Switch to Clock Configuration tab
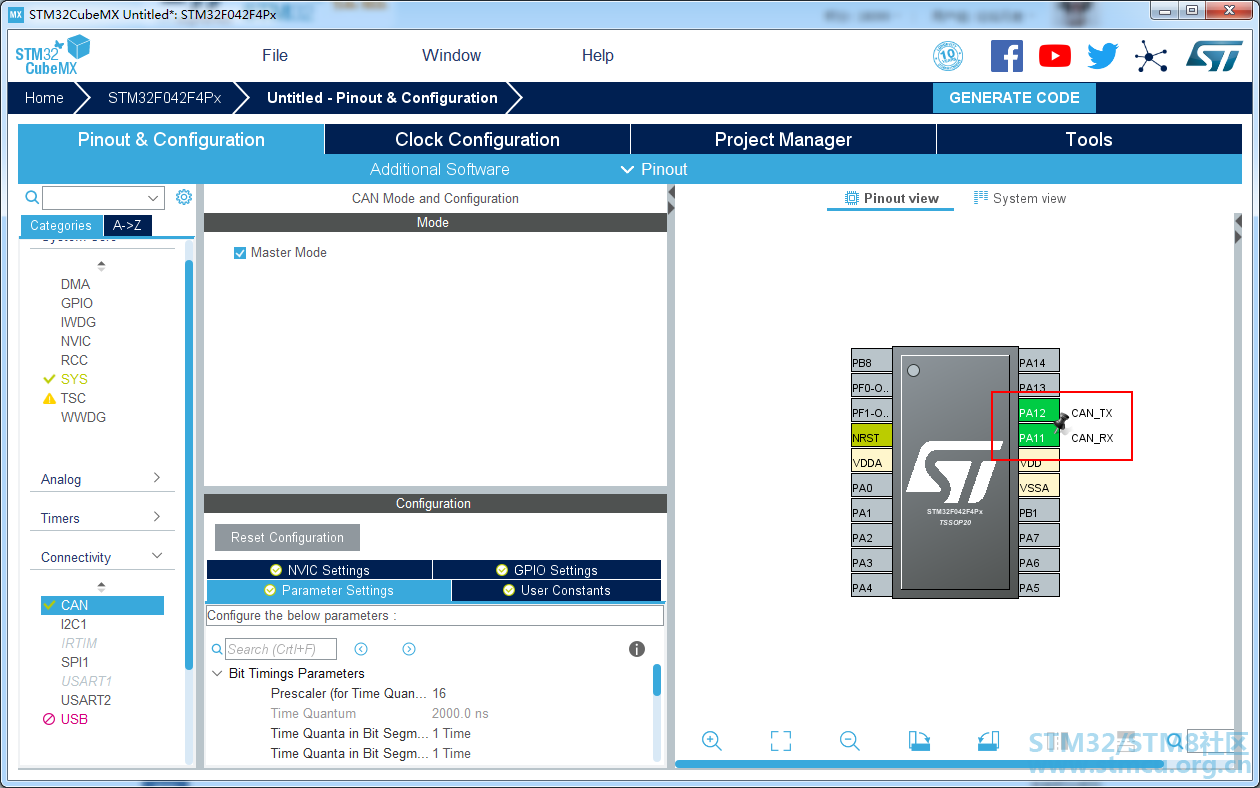The height and width of the screenshot is (788, 1260). pyautogui.click(x=478, y=139)
